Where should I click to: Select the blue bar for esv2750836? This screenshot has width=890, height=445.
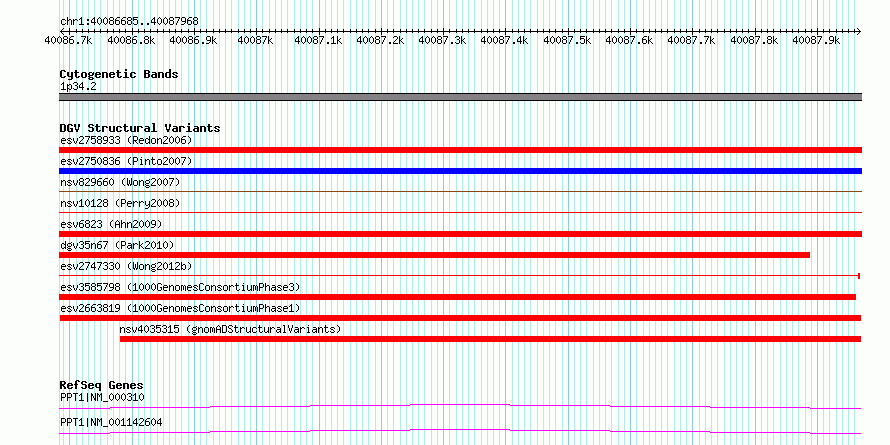pyautogui.click(x=460, y=171)
